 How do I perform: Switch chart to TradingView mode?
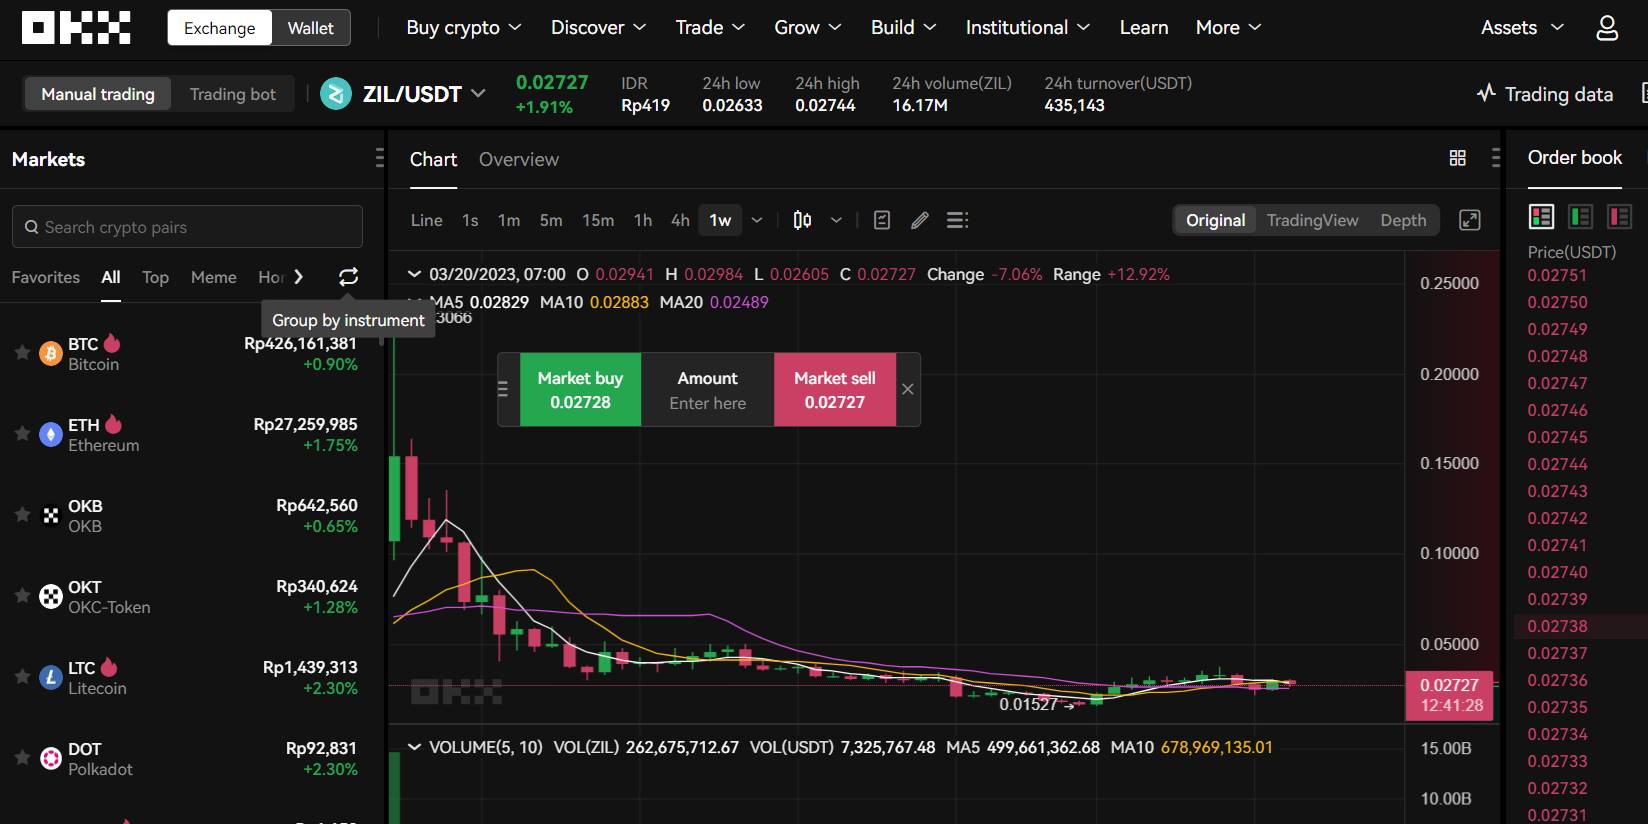point(1312,220)
